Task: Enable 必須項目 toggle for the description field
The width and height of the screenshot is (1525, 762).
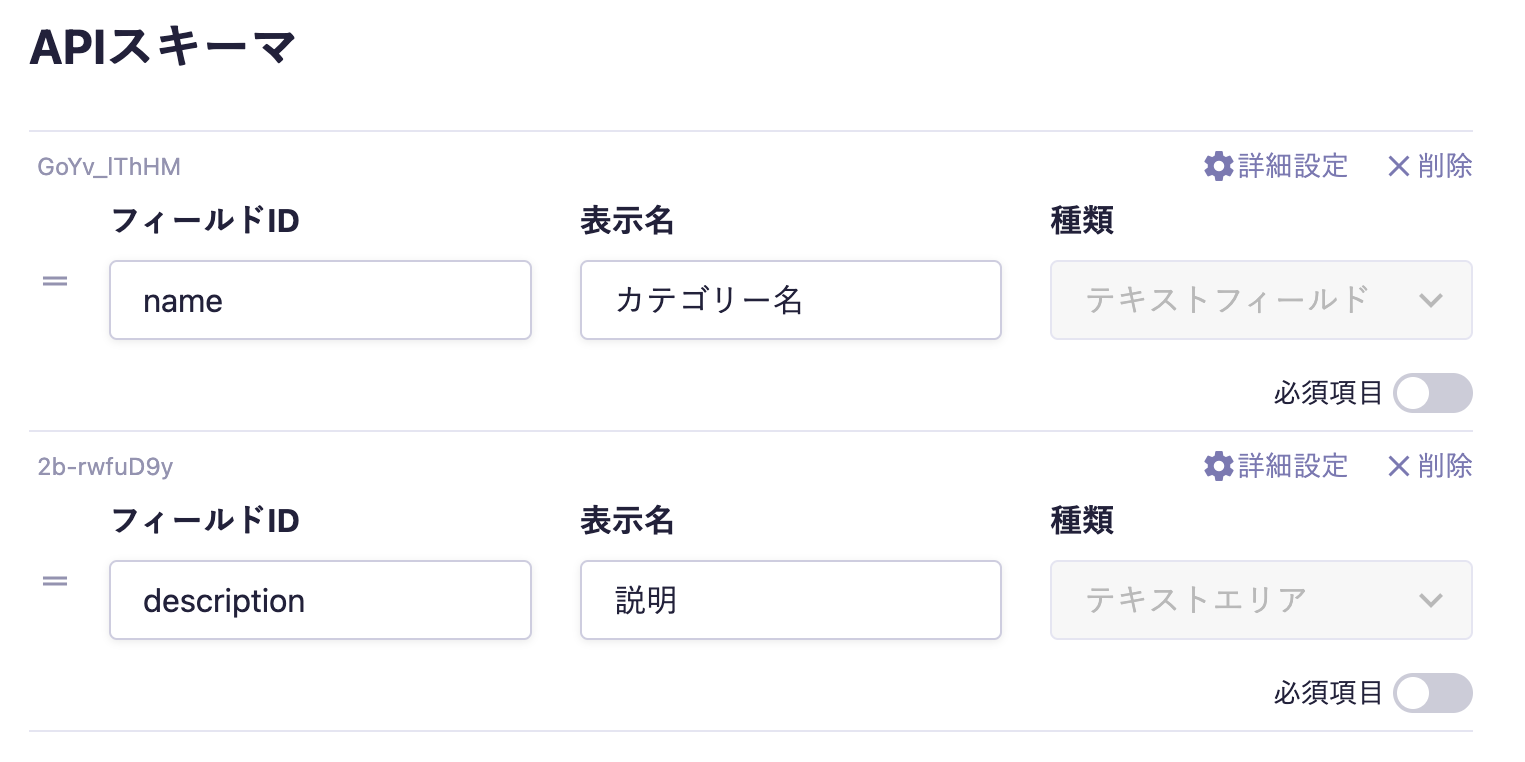Action: [1432, 693]
